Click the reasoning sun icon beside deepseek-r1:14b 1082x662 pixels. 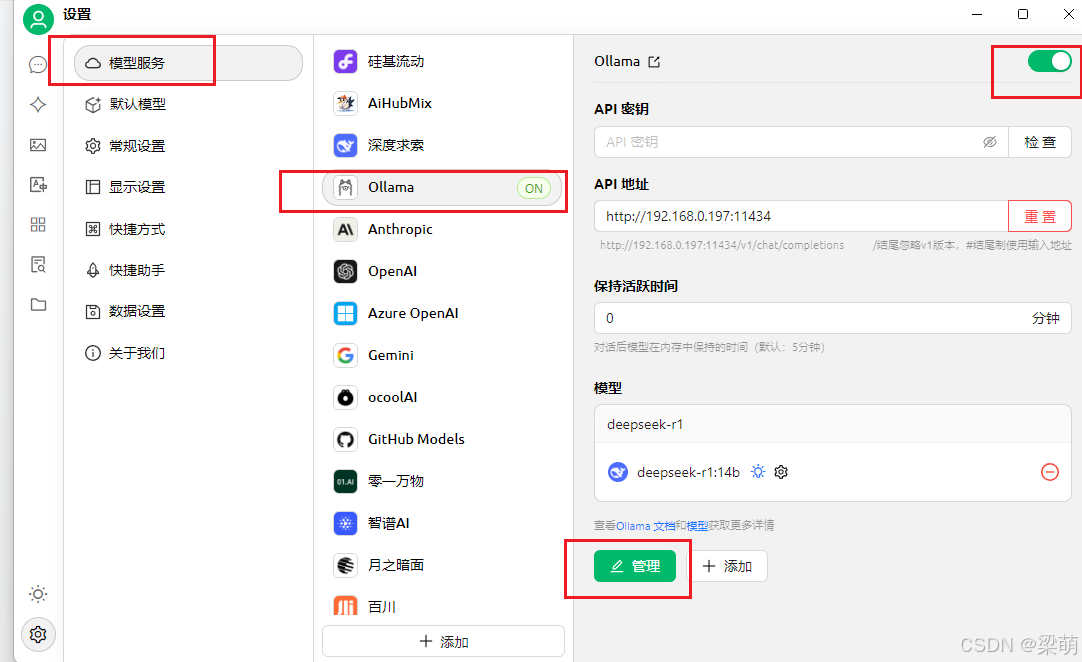tap(758, 472)
